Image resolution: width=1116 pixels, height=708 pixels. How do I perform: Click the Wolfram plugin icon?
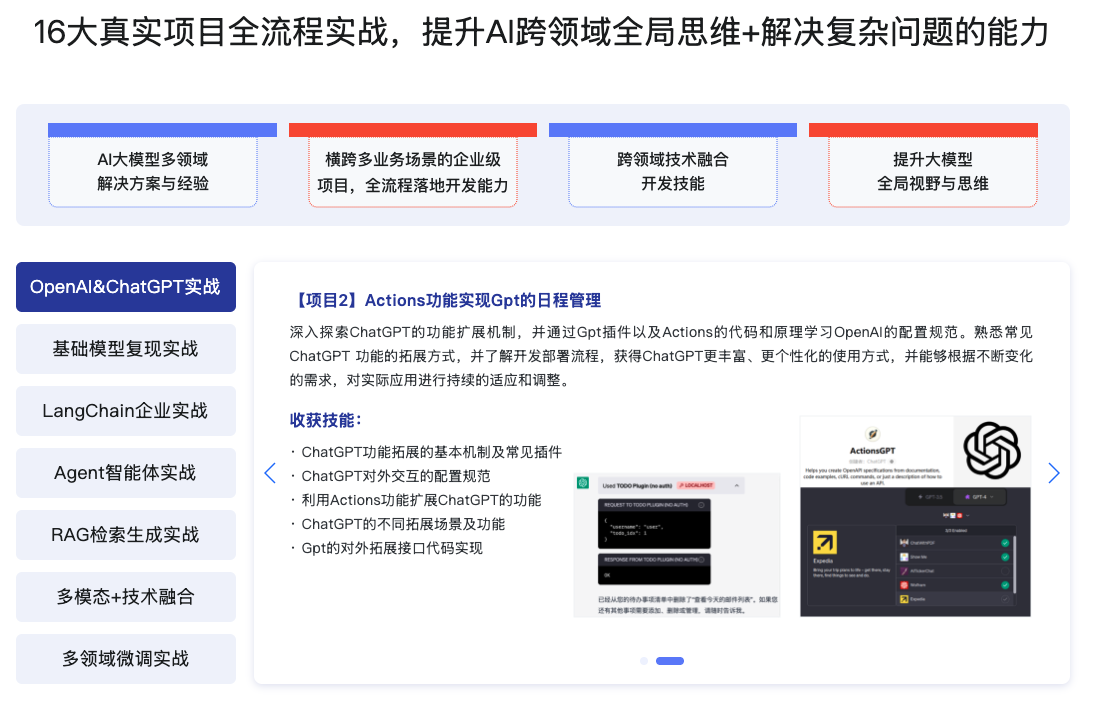click(x=904, y=585)
